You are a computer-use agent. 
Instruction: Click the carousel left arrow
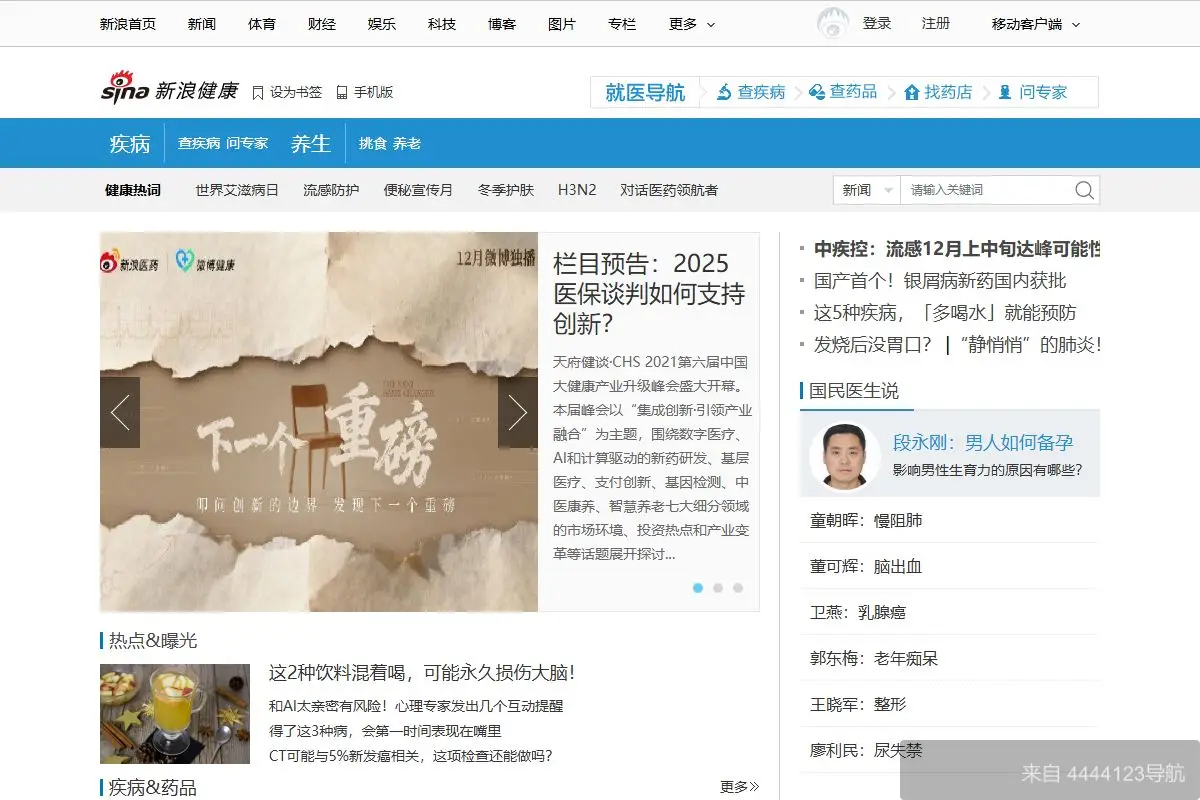(120, 412)
